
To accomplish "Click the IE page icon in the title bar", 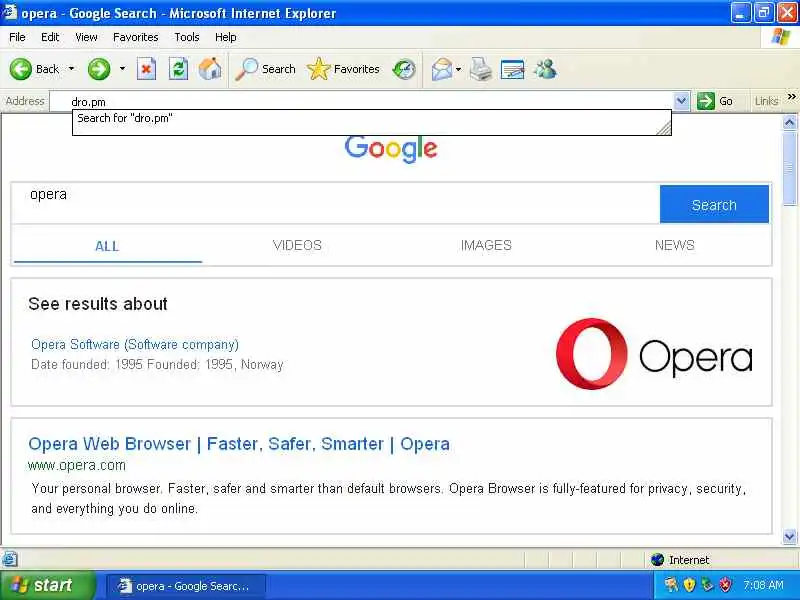I will [9, 12].
